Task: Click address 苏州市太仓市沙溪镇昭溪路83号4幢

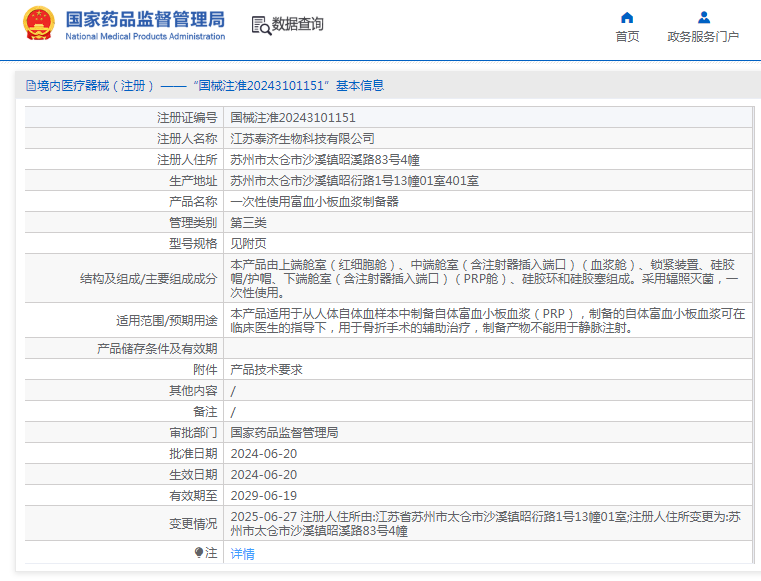Action: point(325,160)
